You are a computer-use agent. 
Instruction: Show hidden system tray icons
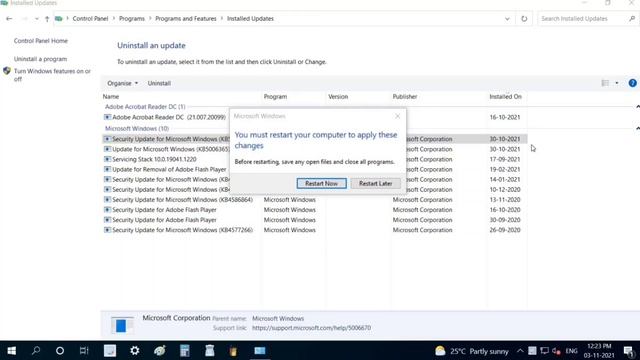[x=520, y=351]
